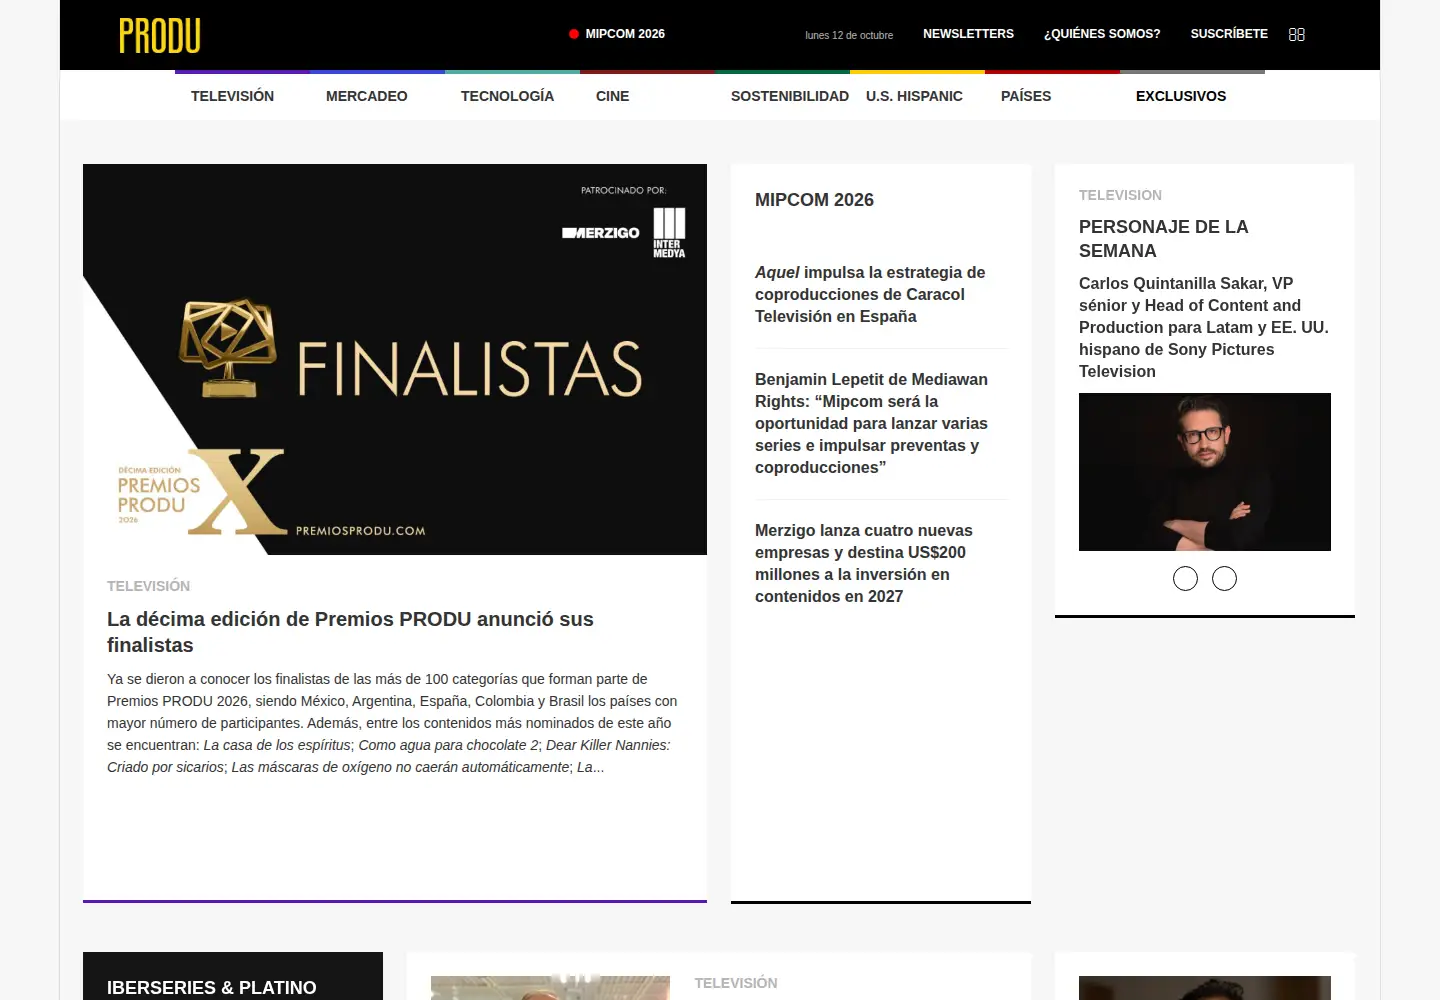Select the first carousel dot under the photo
Viewport: 1440px width, 1000px height.
pyautogui.click(x=1185, y=579)
